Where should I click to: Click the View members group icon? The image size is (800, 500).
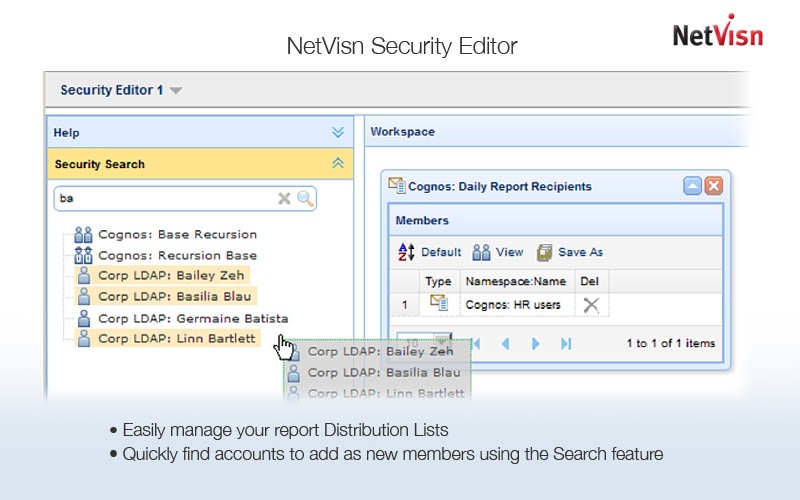481,252
